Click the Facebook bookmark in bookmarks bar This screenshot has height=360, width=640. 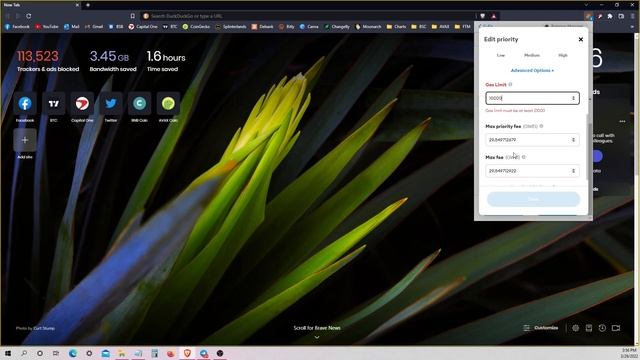pyautogui.click(x=17, y=27)
